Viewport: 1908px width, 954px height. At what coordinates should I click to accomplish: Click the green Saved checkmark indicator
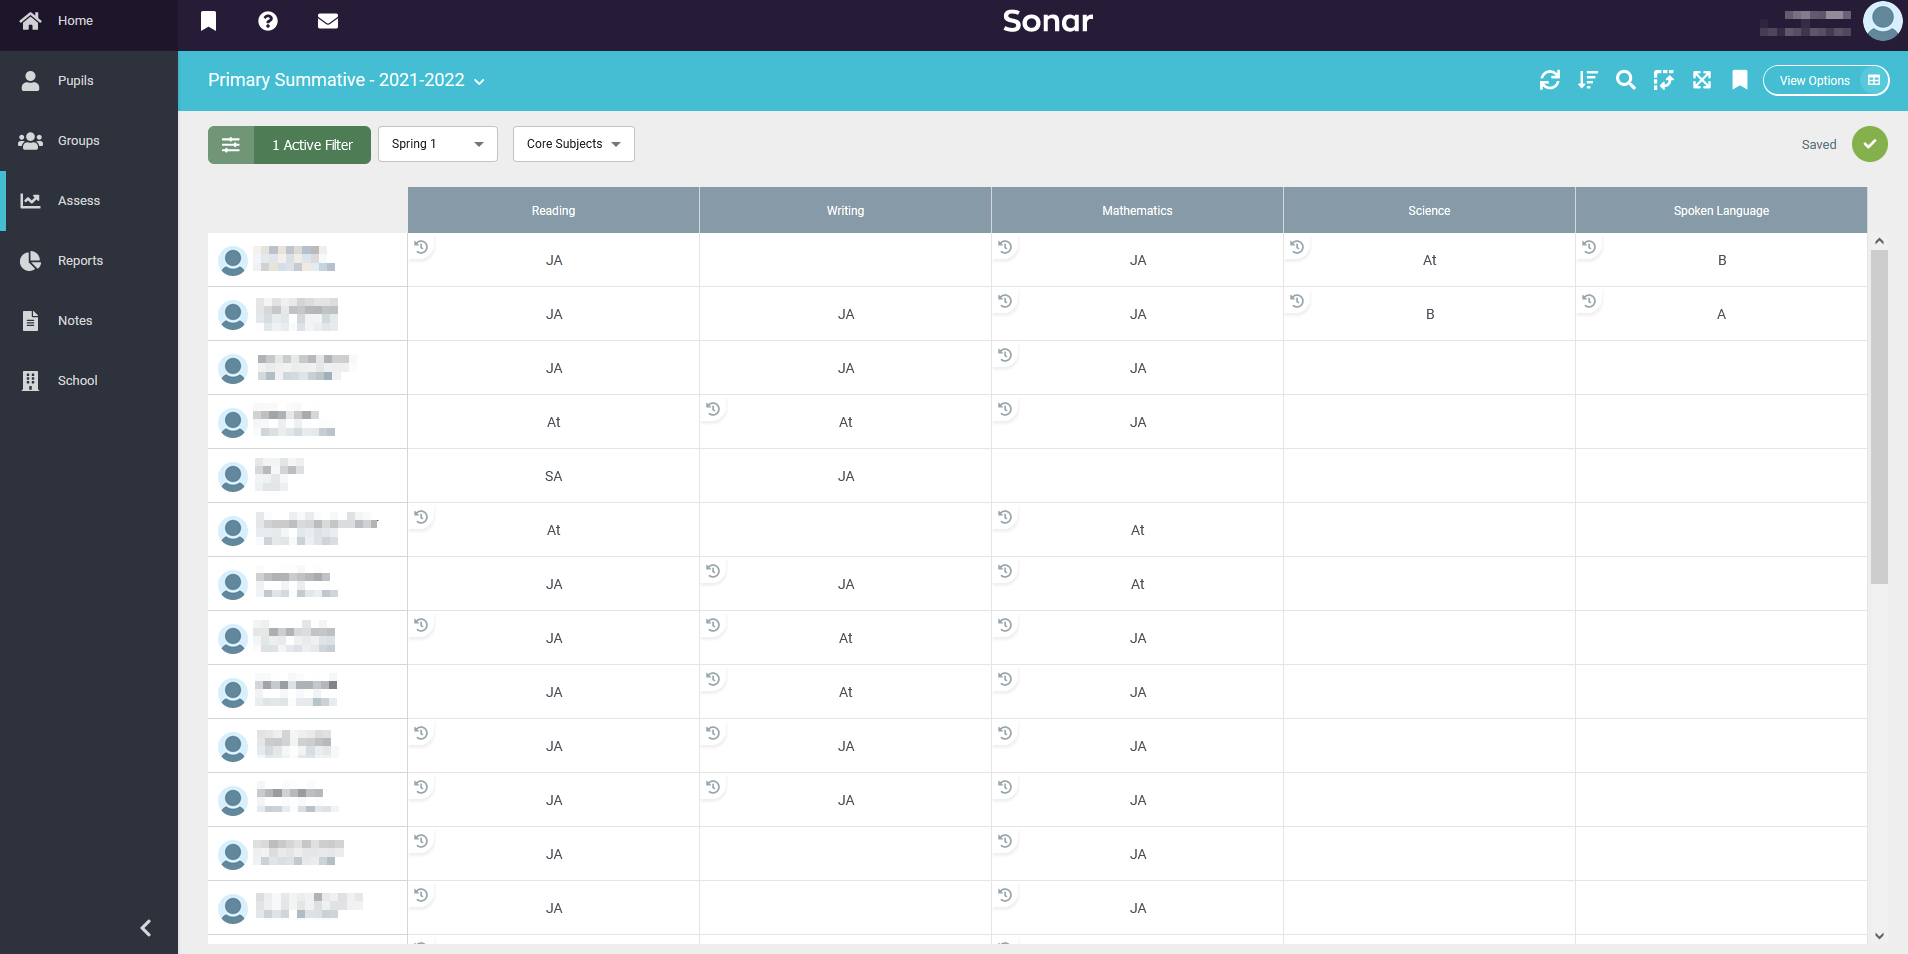[x=1869, y=144]
